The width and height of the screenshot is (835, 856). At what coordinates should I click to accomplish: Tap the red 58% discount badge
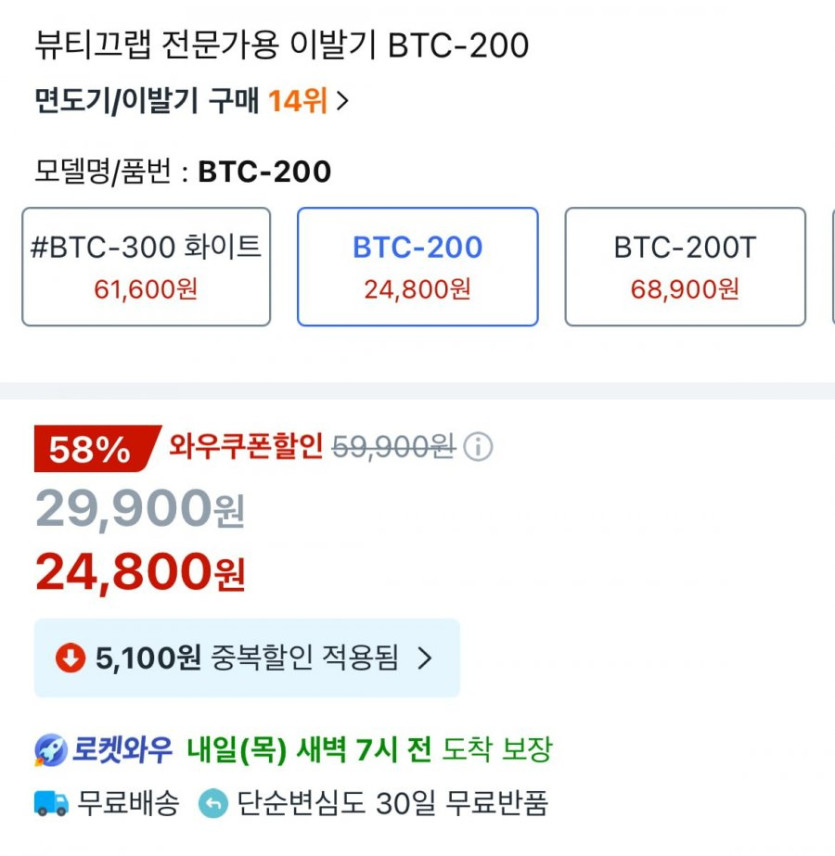coord(94,449)
